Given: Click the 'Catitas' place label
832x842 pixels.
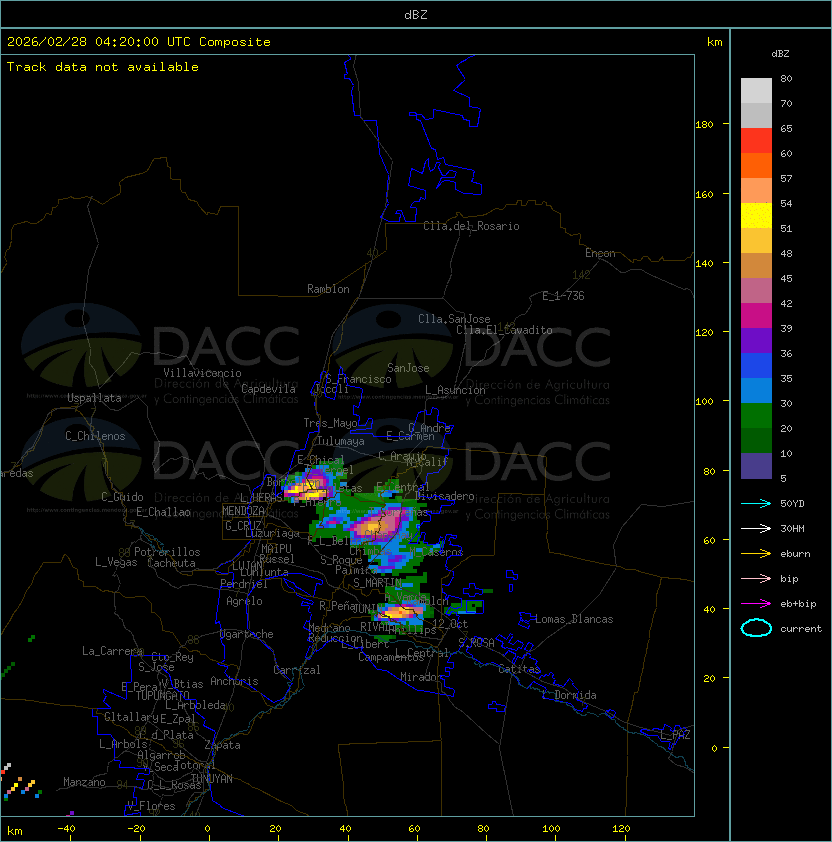Looking at the screenshot, I should (519, 669).
